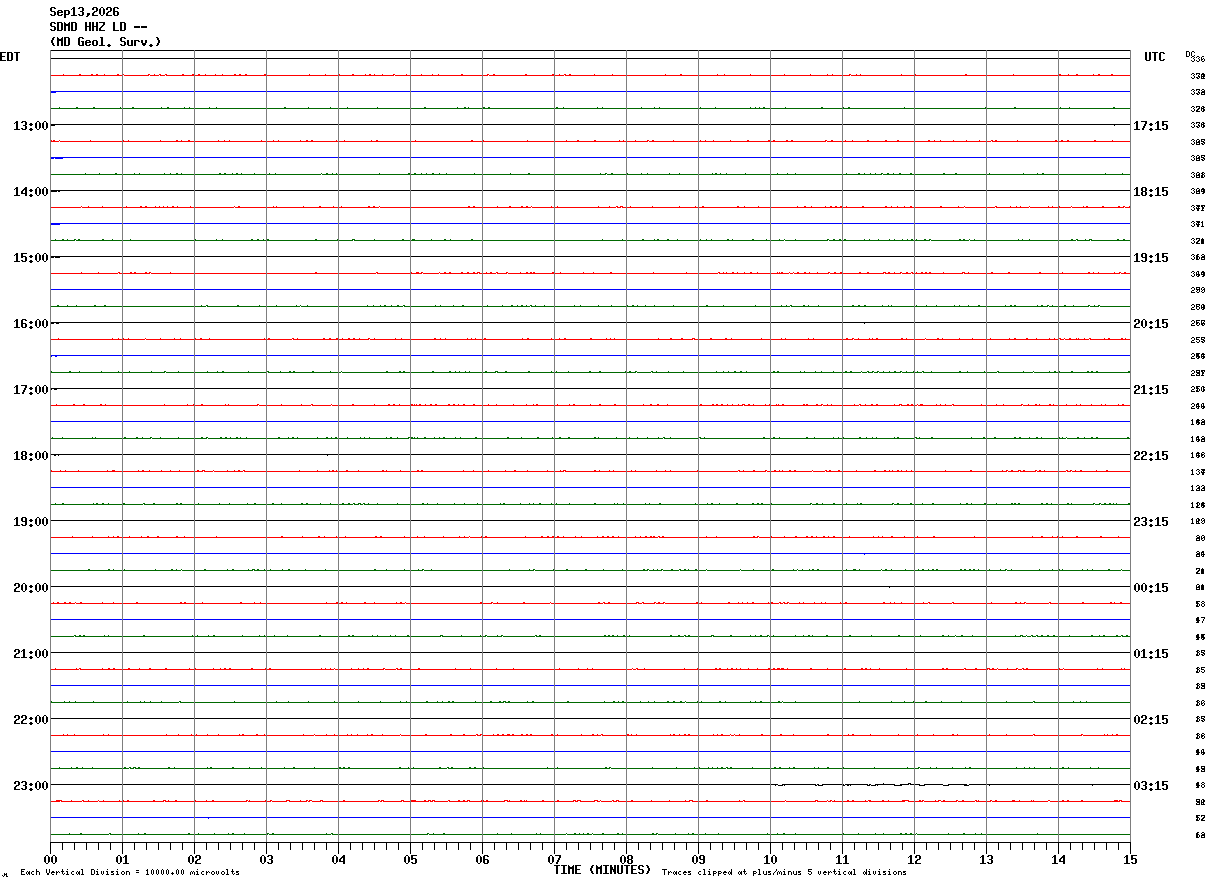Image resolution: width=1210 pixels, height=886 pixels.
Task: Select minute tick 10 on time axis
Action: coord(770,859)
